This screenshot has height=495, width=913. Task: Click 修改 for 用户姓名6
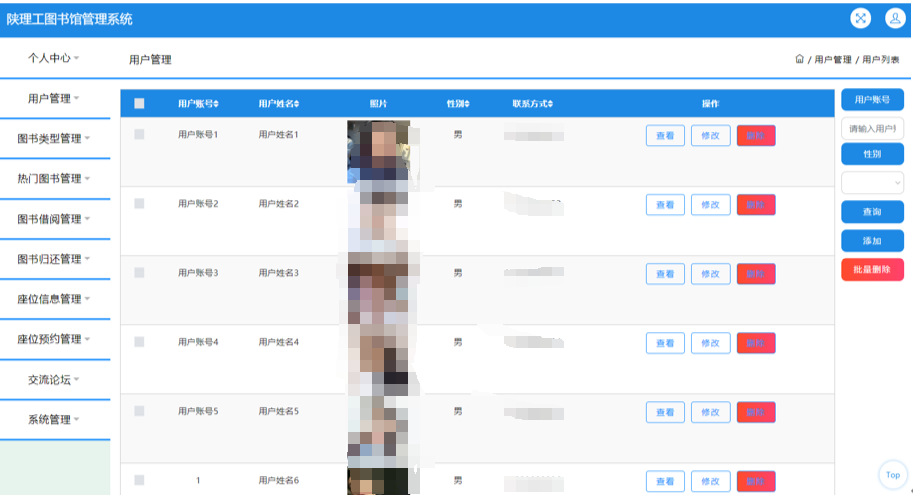710,482
